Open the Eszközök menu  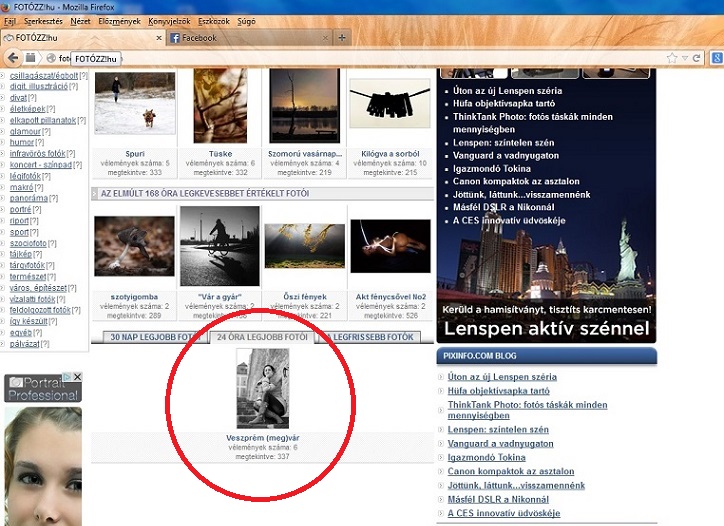tap(214, 21)
